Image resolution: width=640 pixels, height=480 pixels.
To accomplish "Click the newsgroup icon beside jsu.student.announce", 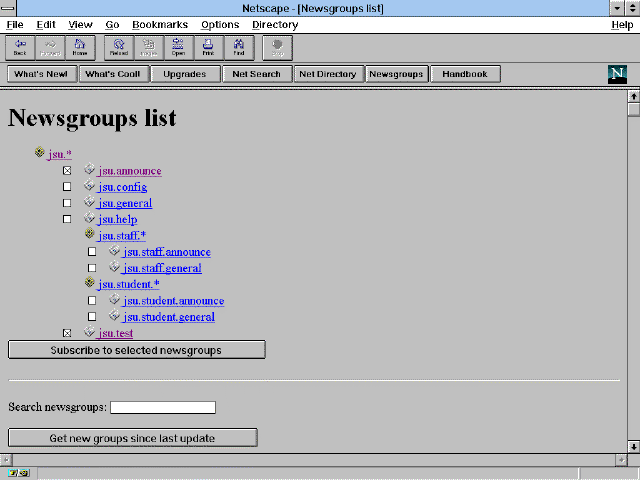I will click(x=114, y=300).
